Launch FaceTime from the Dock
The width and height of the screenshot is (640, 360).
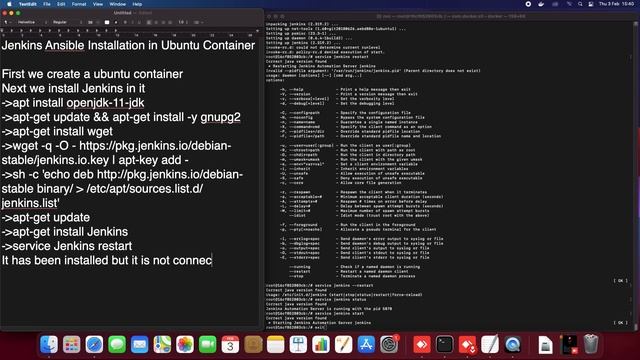tap(207, 344)
